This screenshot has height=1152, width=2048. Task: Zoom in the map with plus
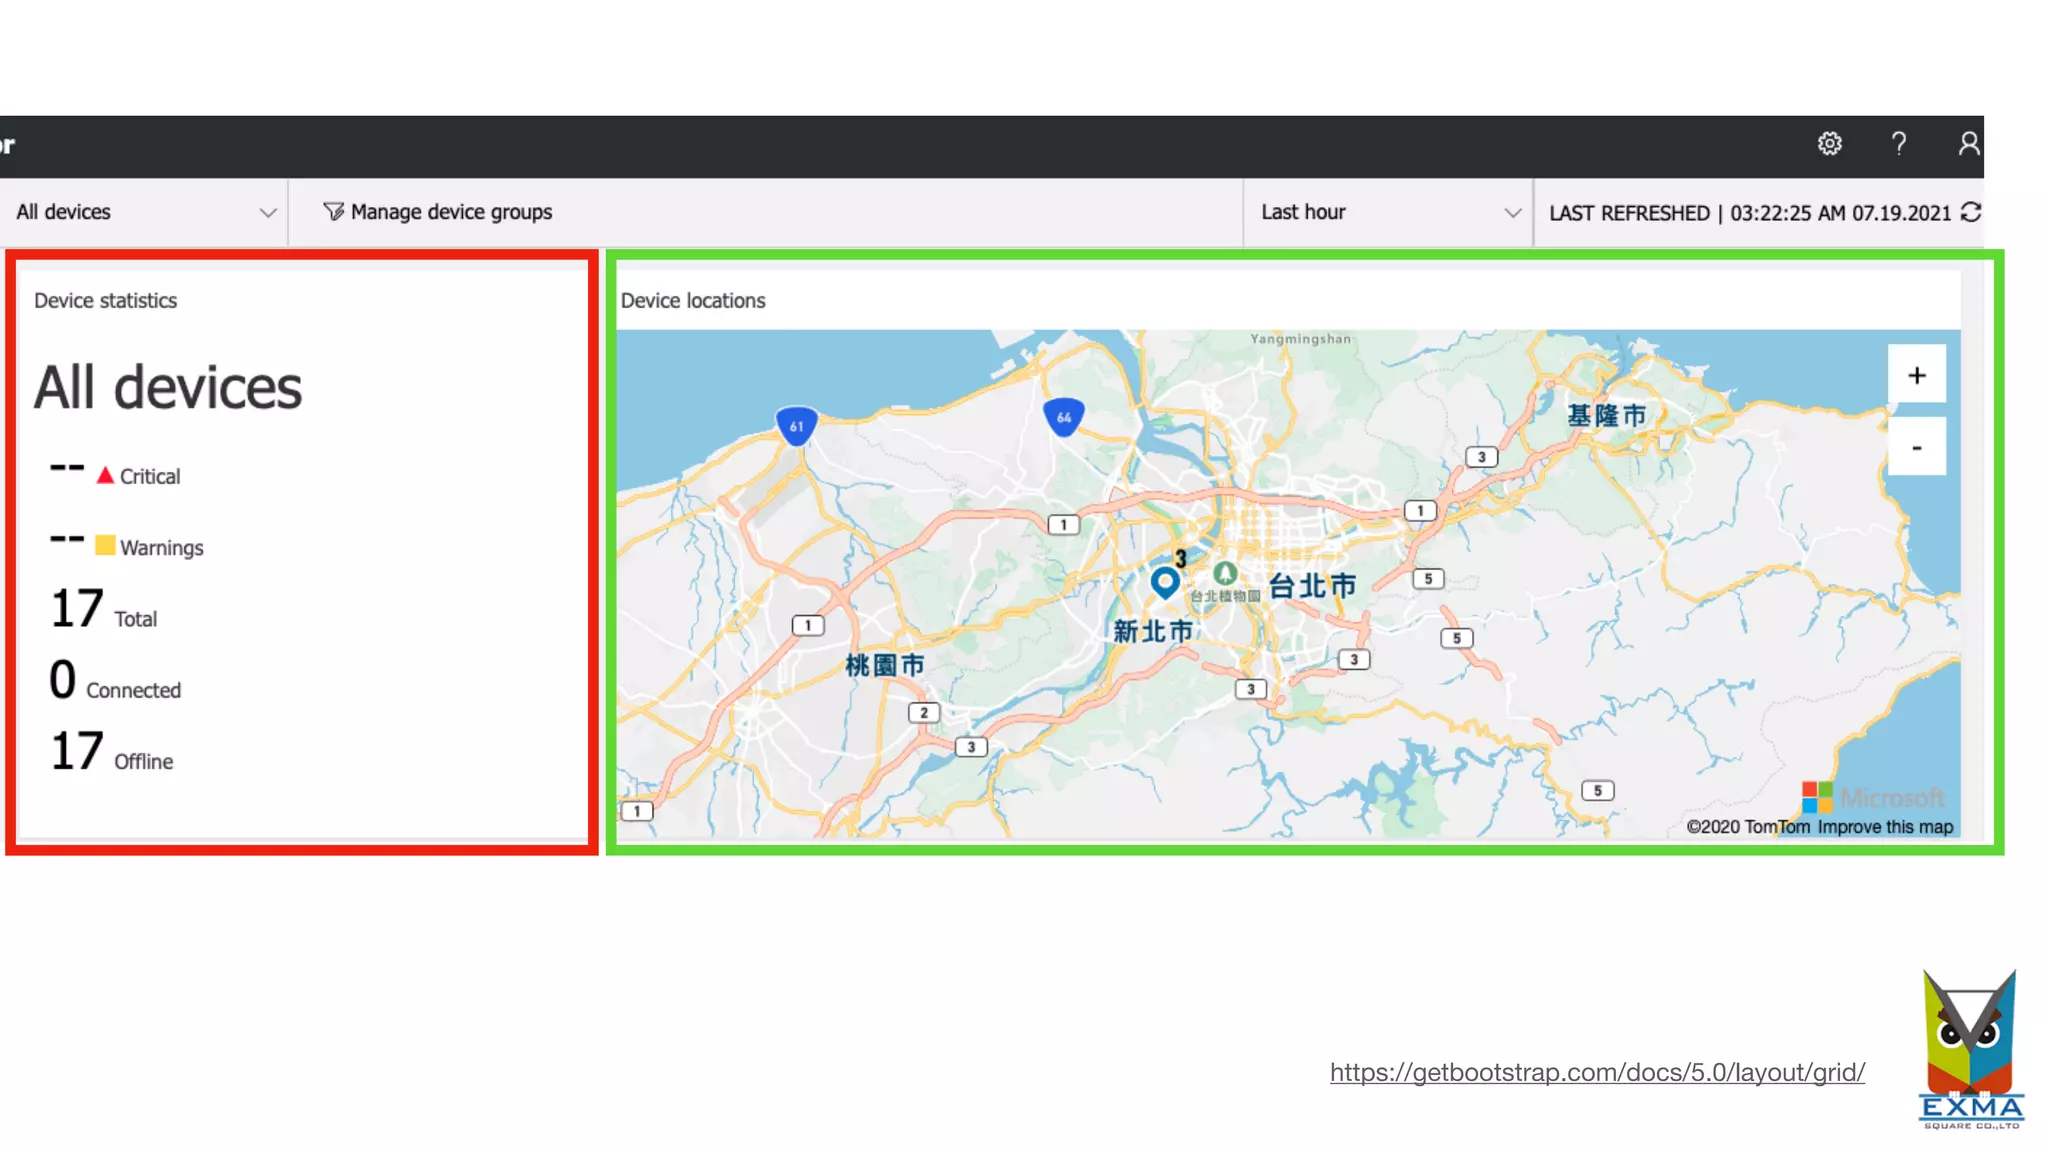click(1916, 375)
